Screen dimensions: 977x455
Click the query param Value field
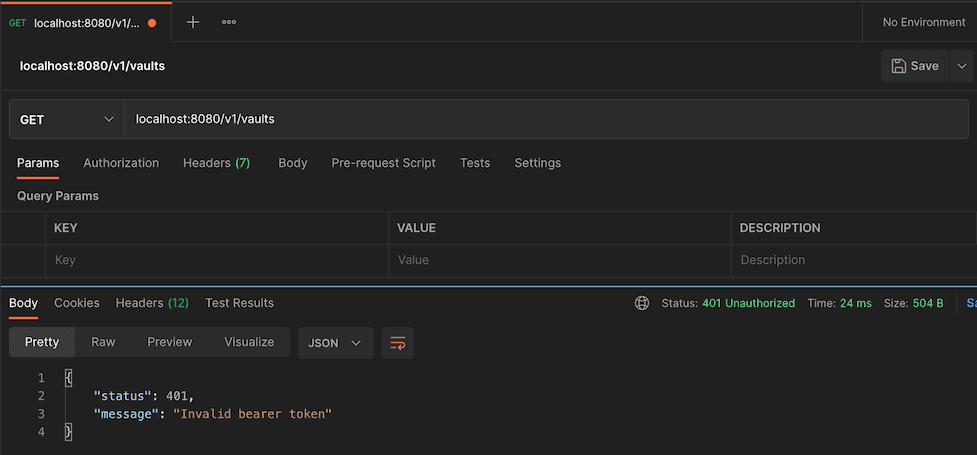[x=560, y=261]
